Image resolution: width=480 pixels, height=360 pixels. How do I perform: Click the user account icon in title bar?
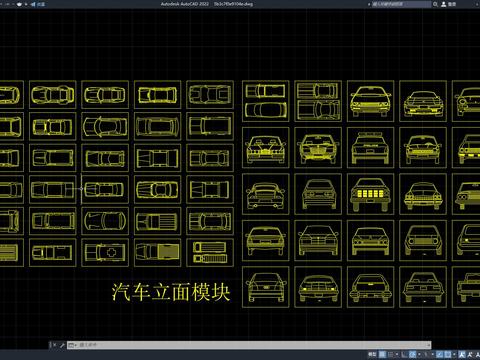444,4
